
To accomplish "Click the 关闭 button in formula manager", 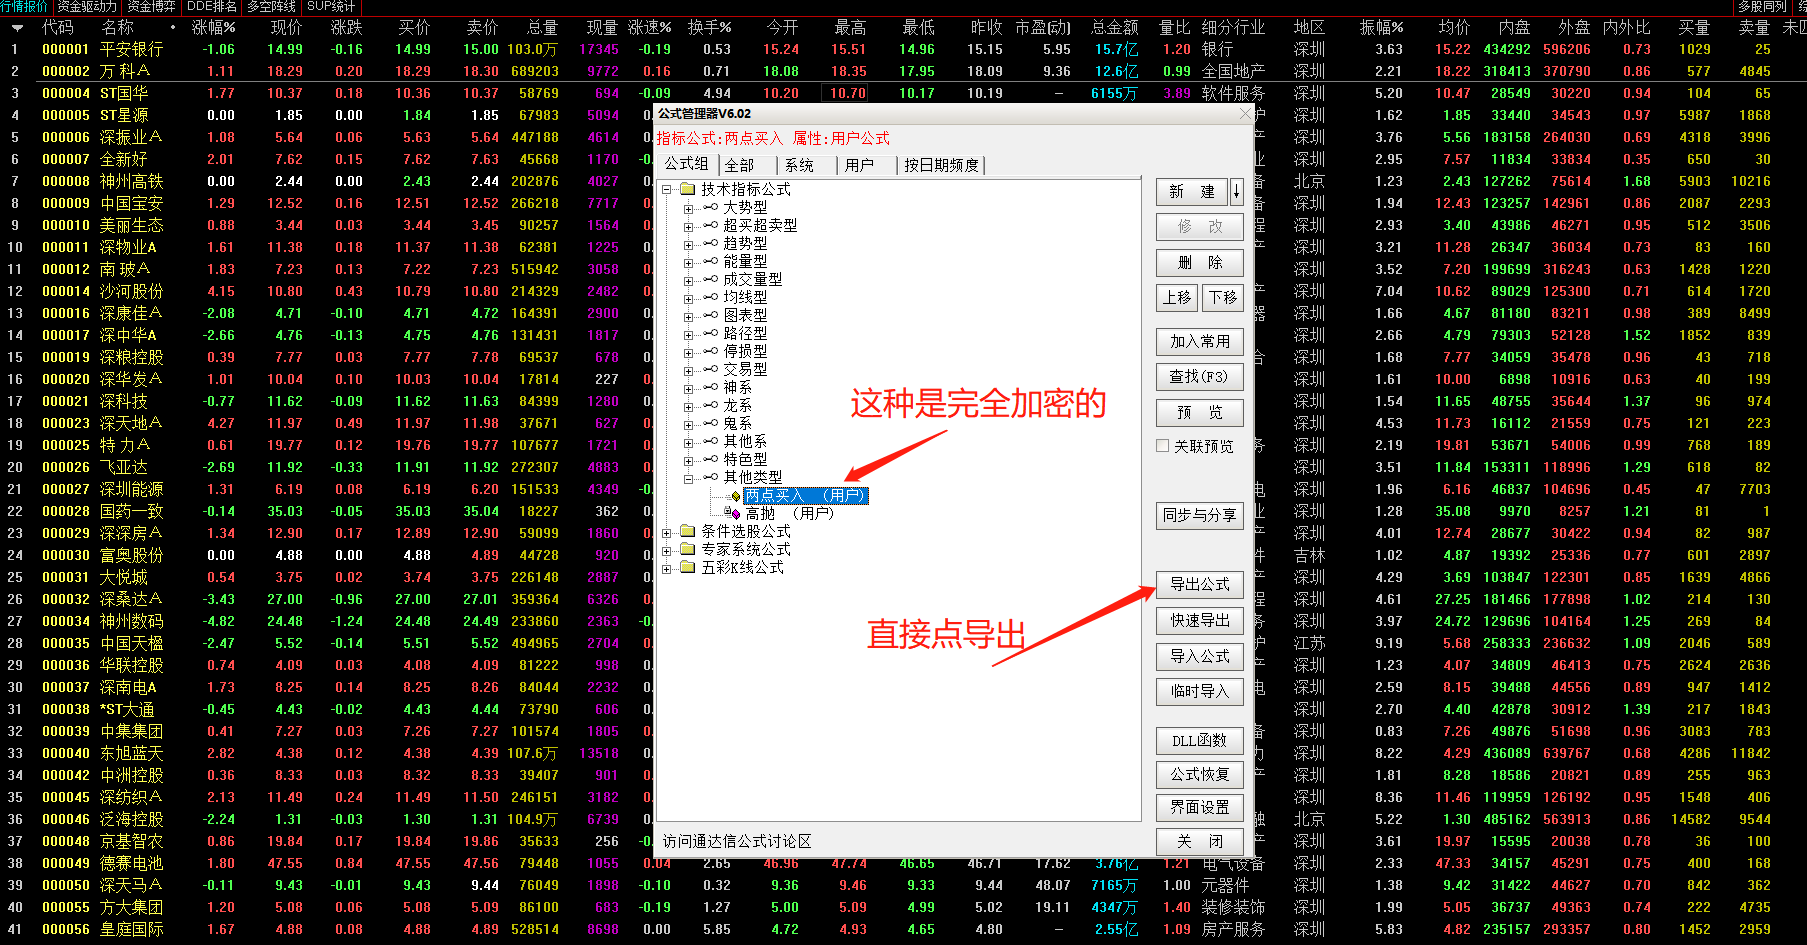I will (x=1200, y=841).
